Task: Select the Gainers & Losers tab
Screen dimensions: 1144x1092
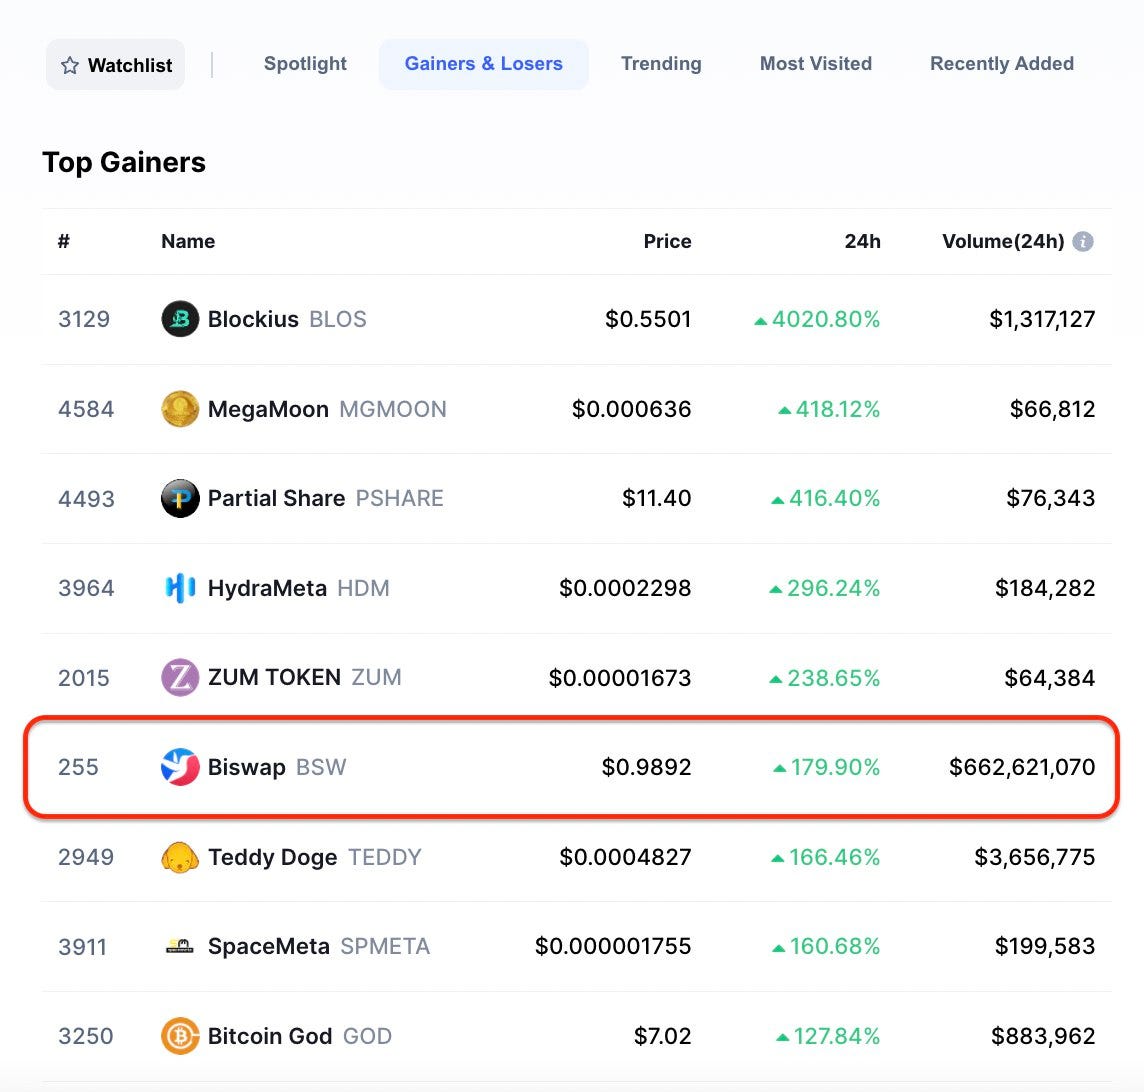Action: (x=484, y=64)
